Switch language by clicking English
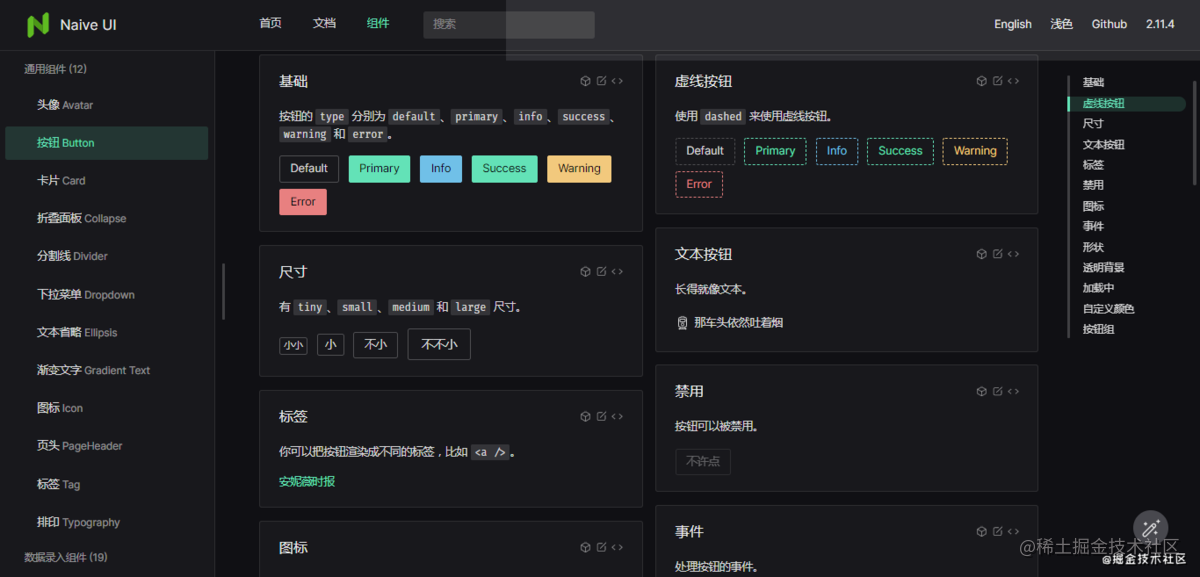Screen dimensions: 1200x577 1012,23
